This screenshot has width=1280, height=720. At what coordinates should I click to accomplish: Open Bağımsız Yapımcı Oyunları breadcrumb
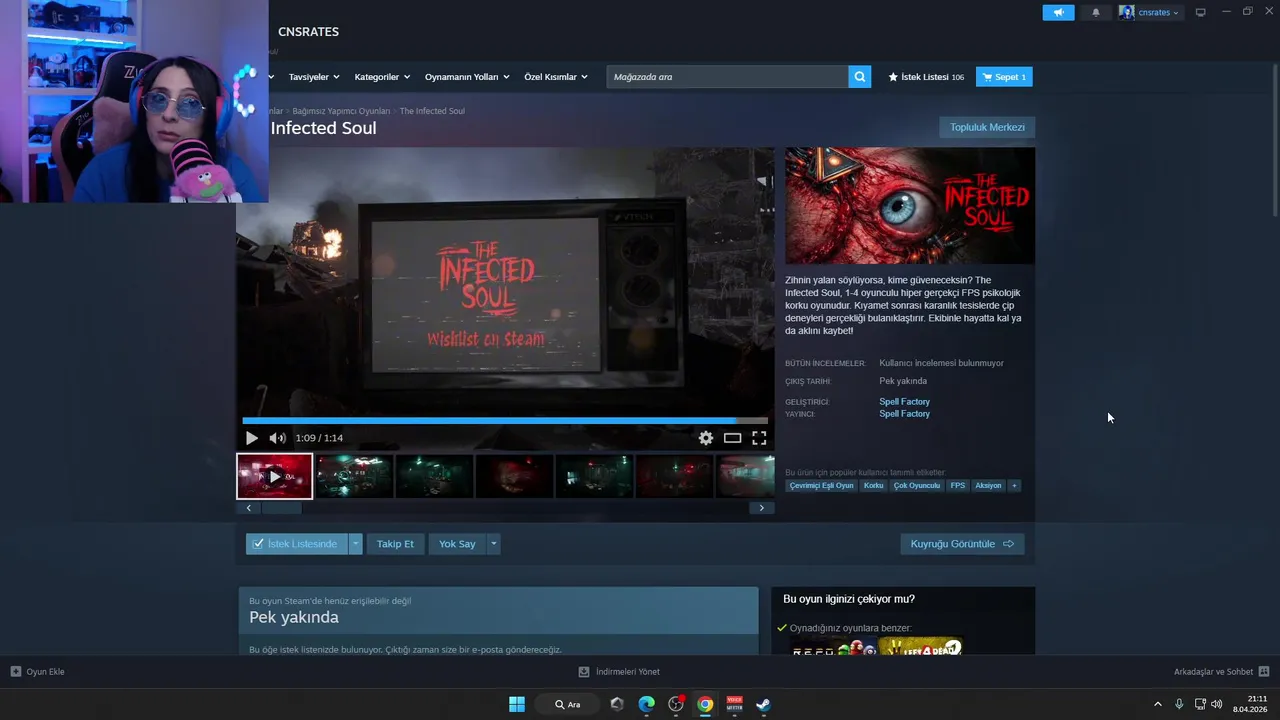point(341,111)
